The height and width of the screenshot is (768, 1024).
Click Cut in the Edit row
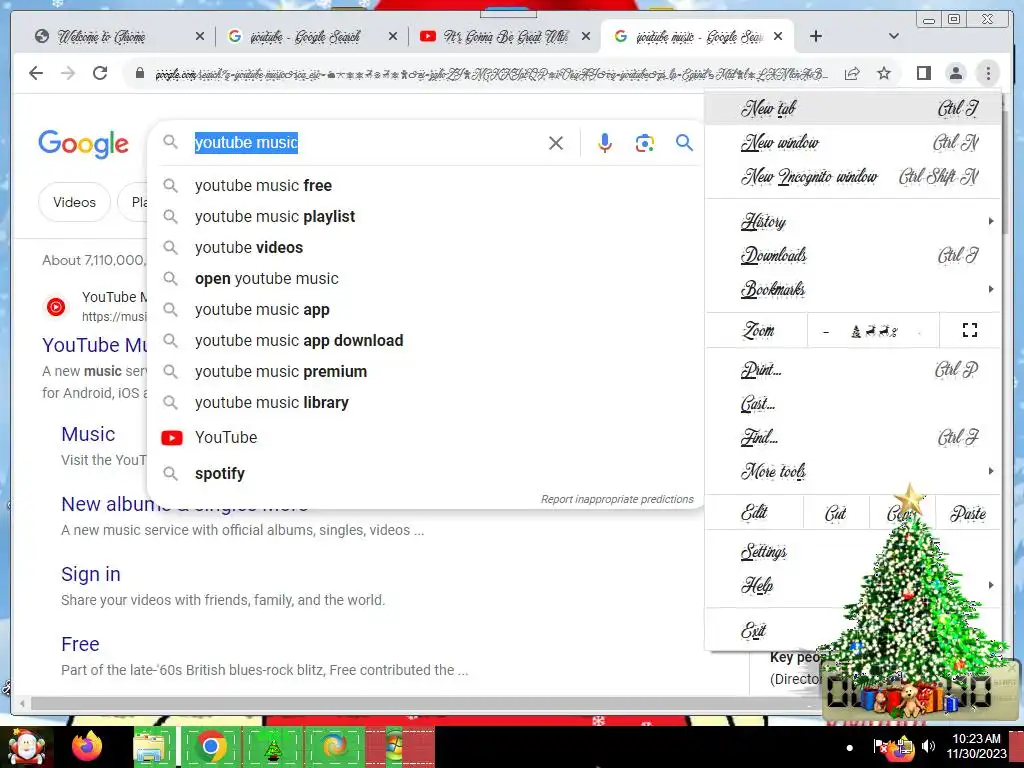point(835,513)
